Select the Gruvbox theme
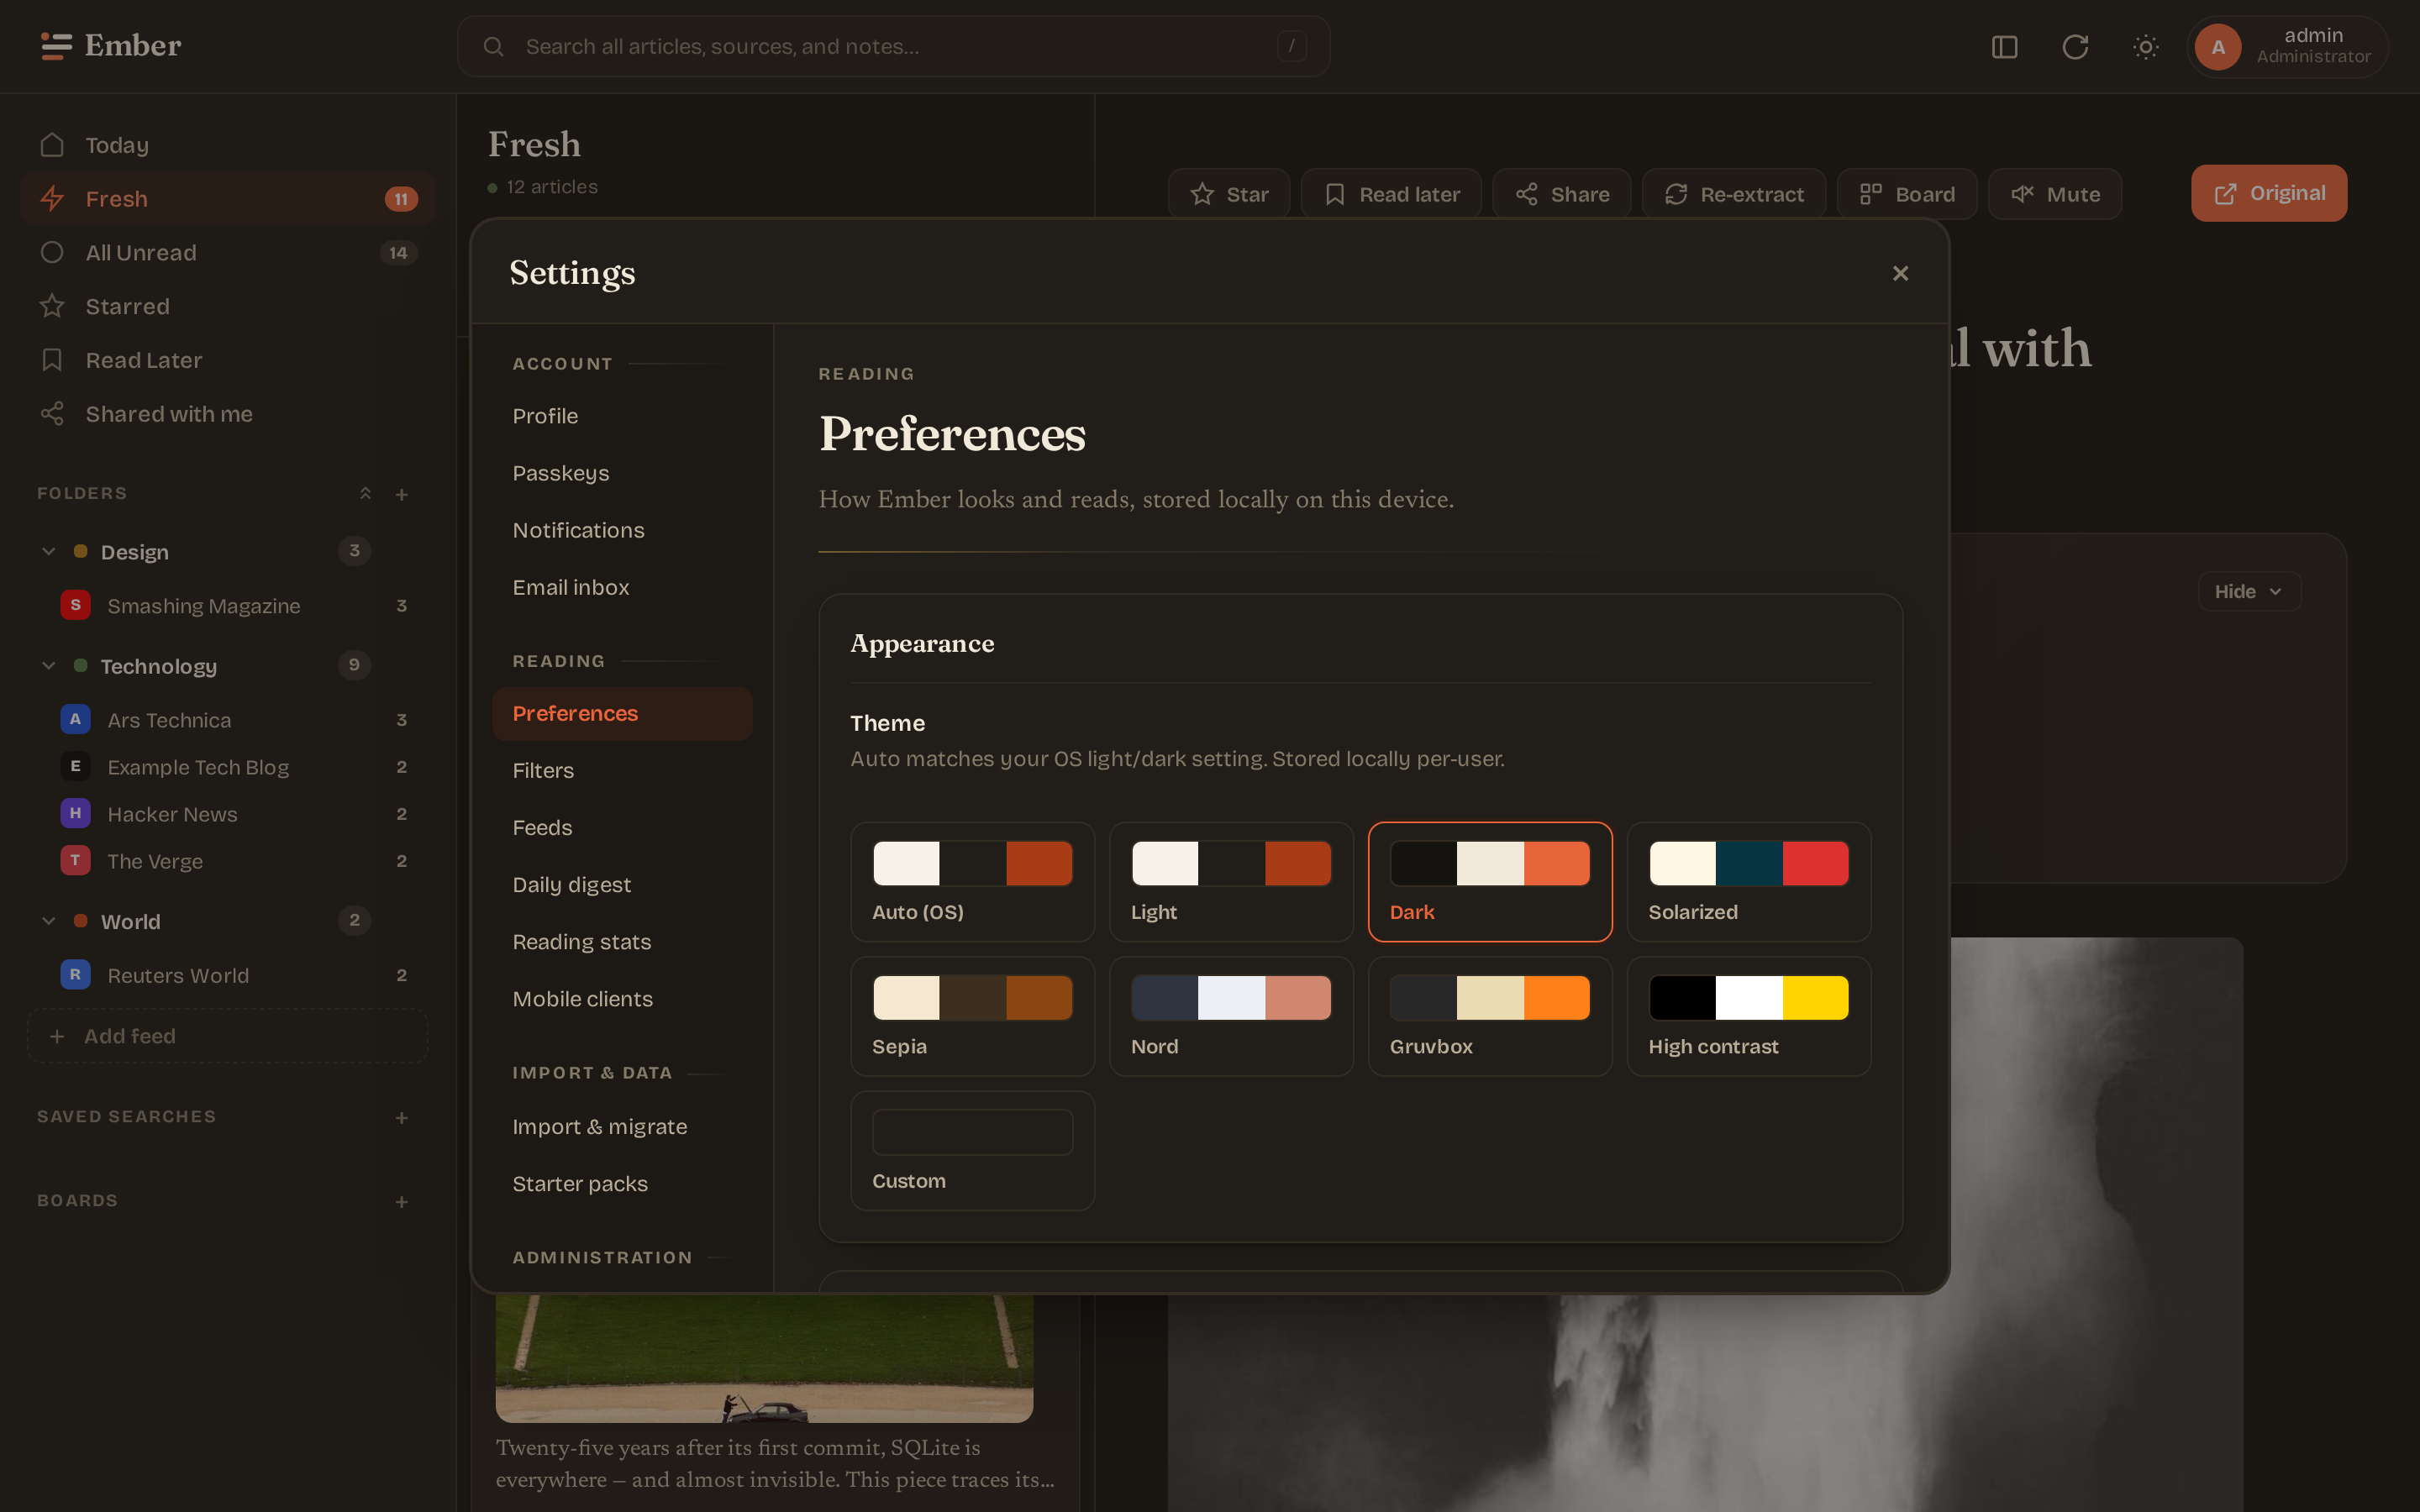This screenshot has height=1512, width=2420. click(1490, 1016)
